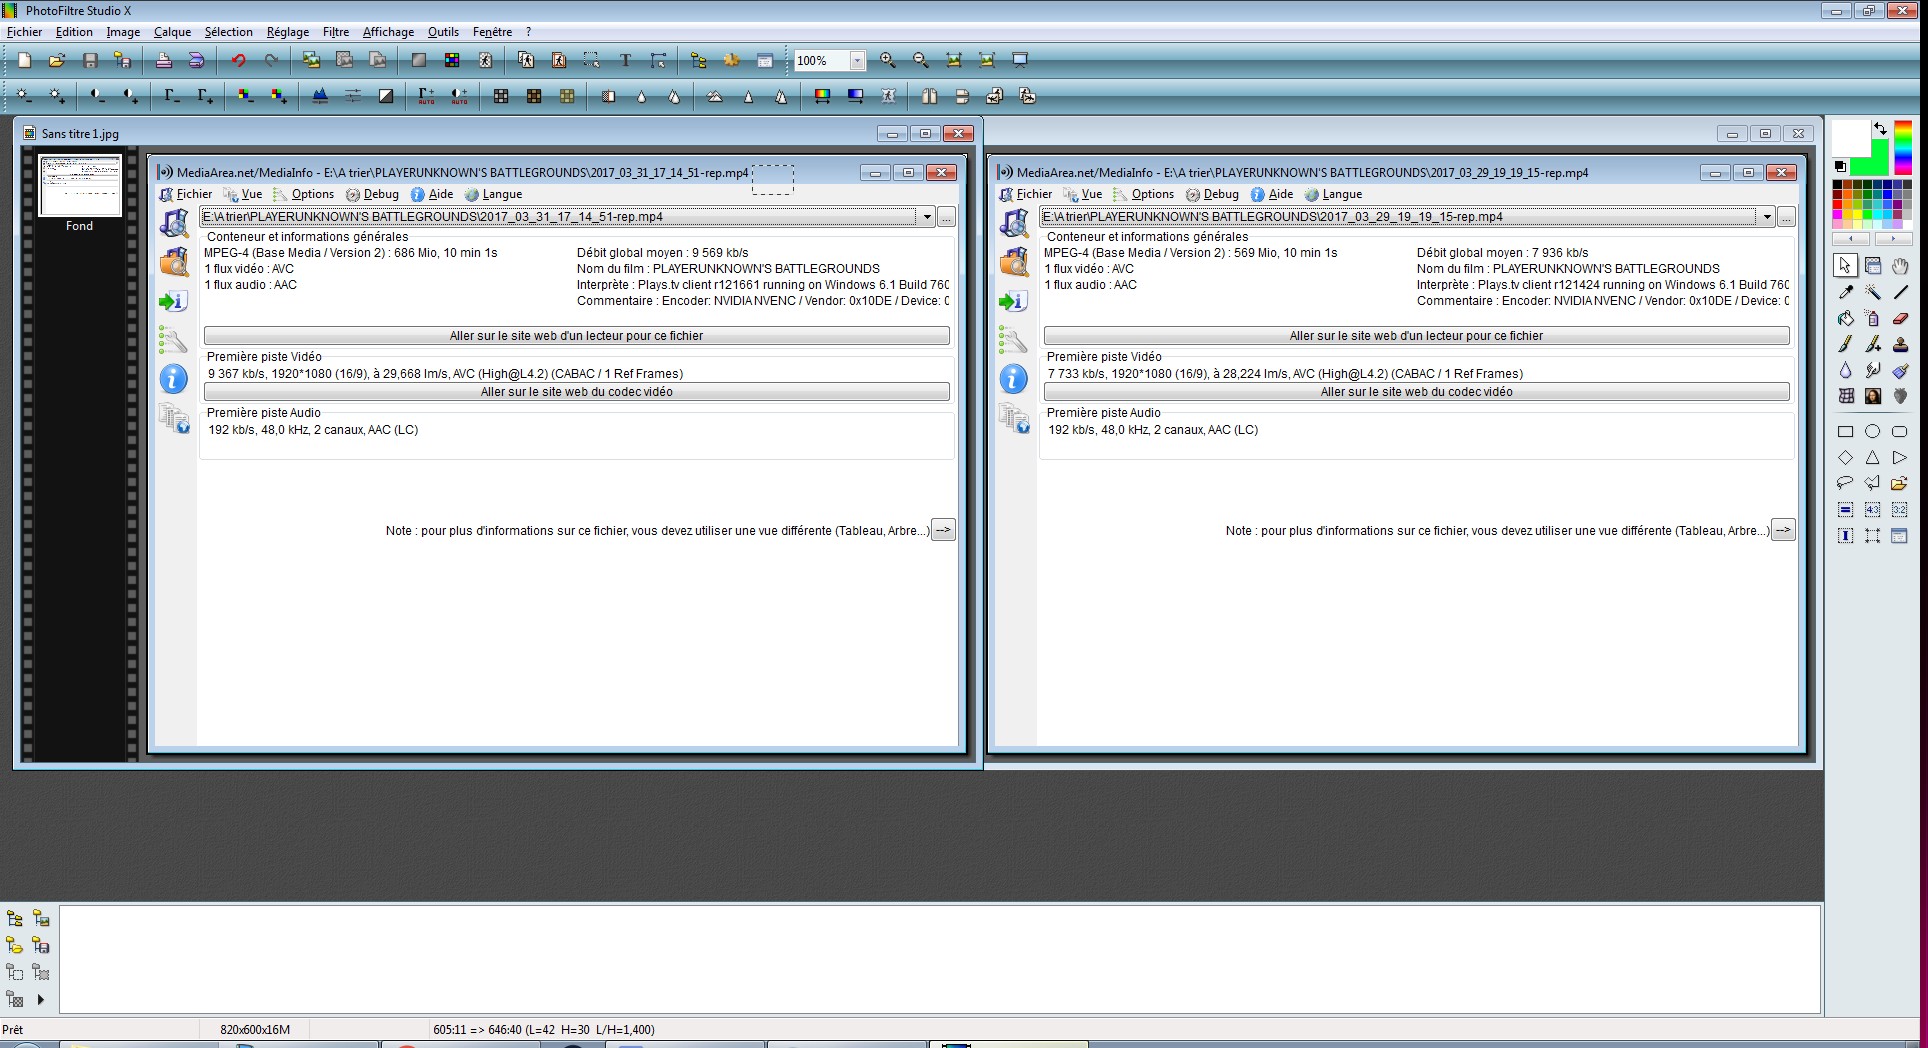1928x1048 pixels.
Task: Select the Clone stamp tool
Action: tap(1900, 344)
